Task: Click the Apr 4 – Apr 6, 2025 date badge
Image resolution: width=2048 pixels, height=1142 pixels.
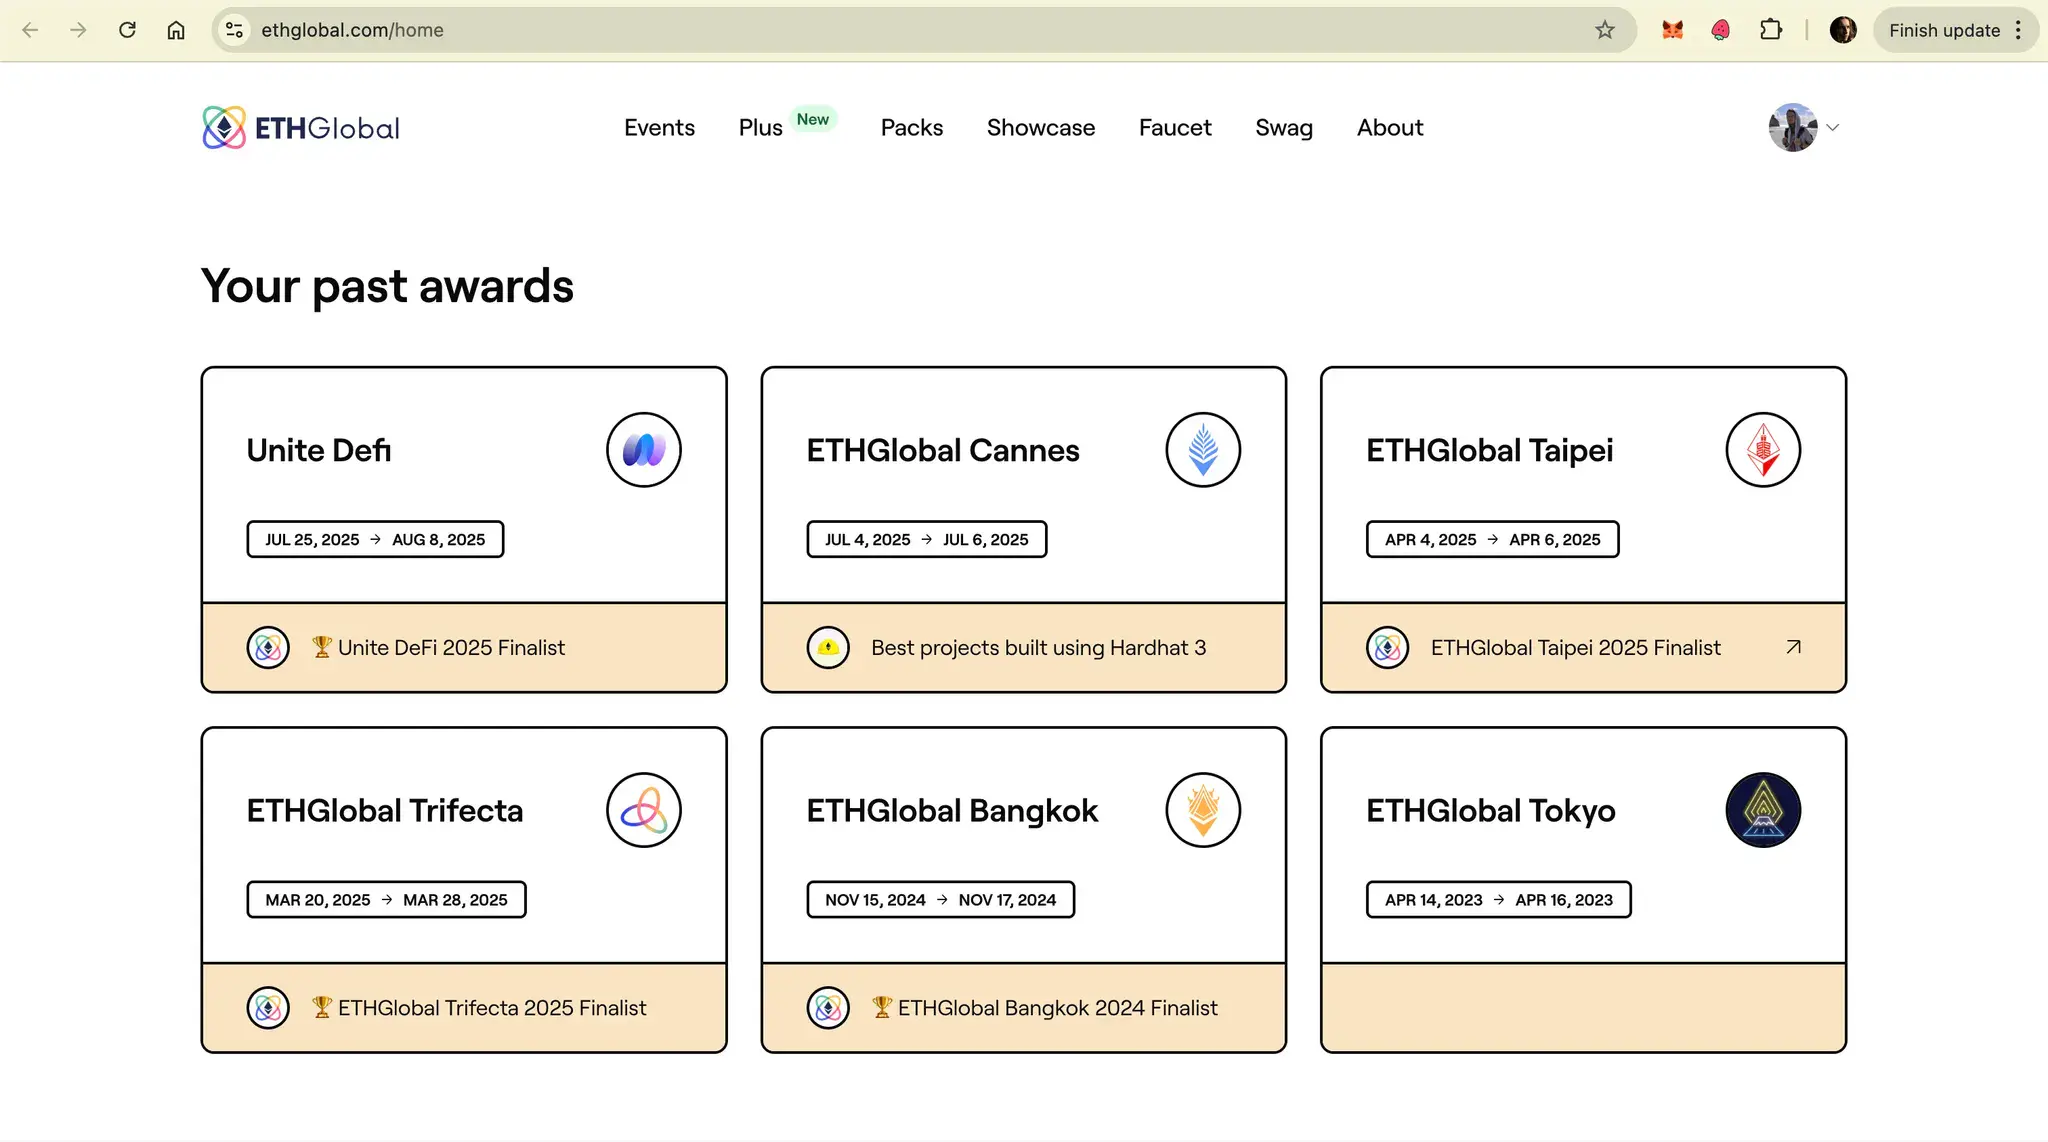Action: [1493, 539]
